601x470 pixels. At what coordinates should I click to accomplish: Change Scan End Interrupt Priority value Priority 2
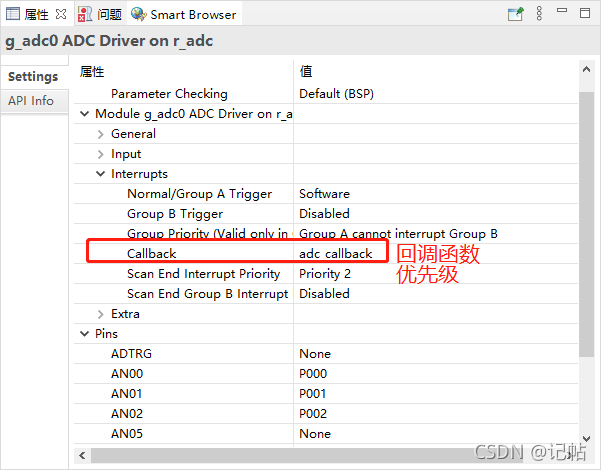(x=325, y=274)
